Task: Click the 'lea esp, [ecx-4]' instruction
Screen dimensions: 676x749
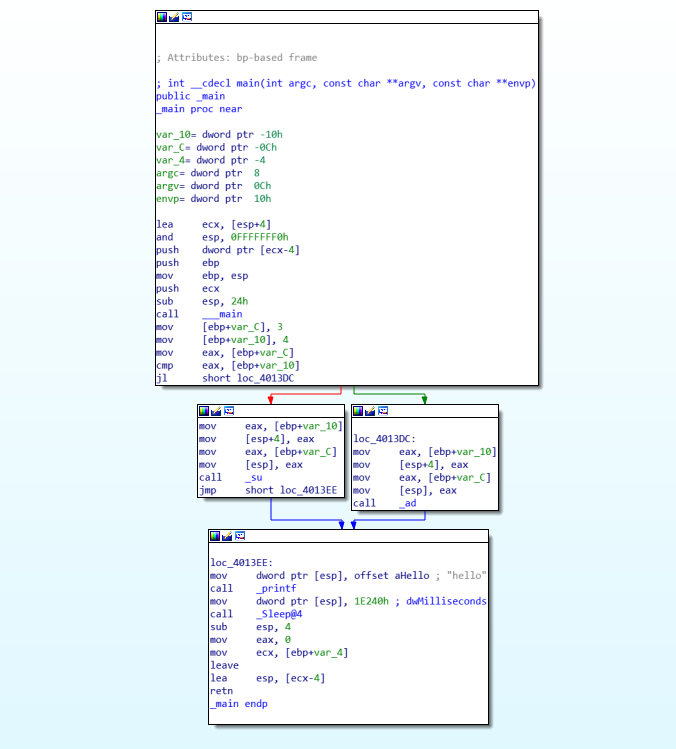Action: point(268,679)
